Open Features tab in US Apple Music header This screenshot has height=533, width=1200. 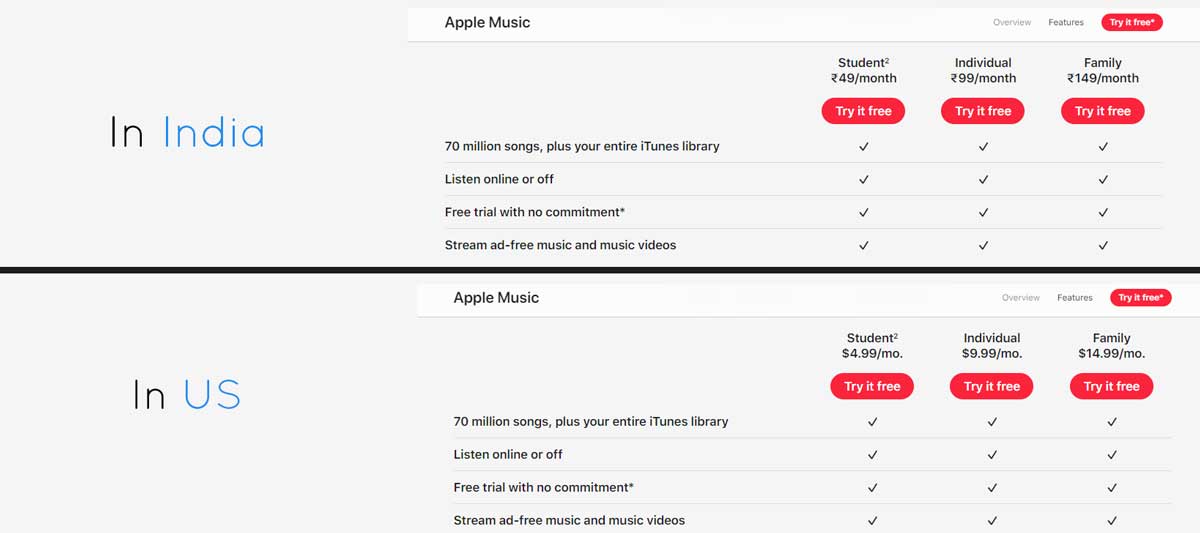[x=1075, y=297]
